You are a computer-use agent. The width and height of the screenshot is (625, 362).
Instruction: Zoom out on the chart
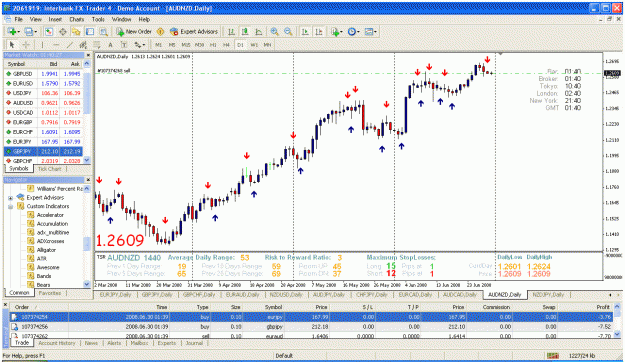pyautogui.click(x=288, y=31)
